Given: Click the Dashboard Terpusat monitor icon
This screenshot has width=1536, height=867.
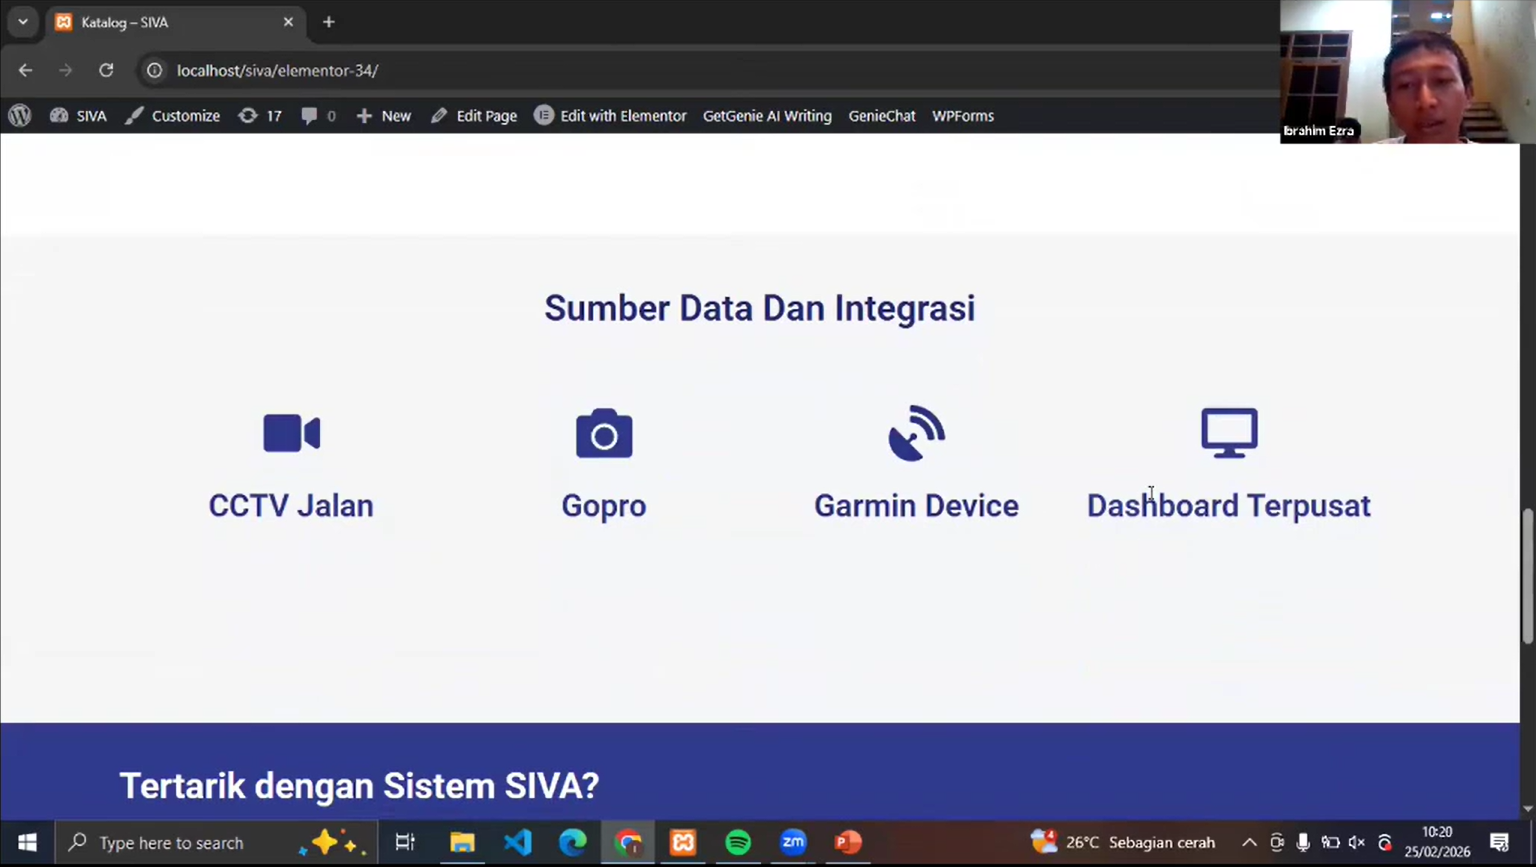Looking at the screenshot, I should (1229, 433).
